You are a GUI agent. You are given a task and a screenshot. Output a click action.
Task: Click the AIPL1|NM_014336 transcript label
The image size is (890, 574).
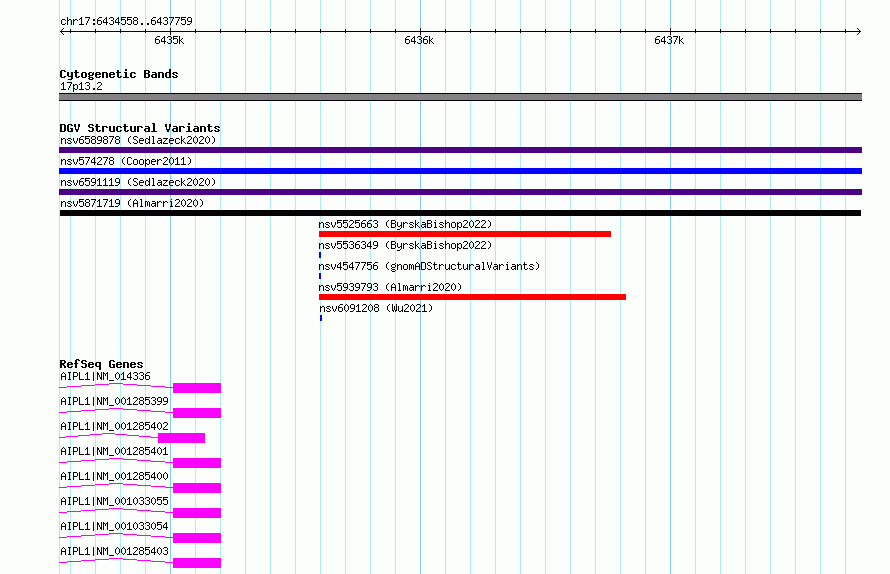(105, 376)
